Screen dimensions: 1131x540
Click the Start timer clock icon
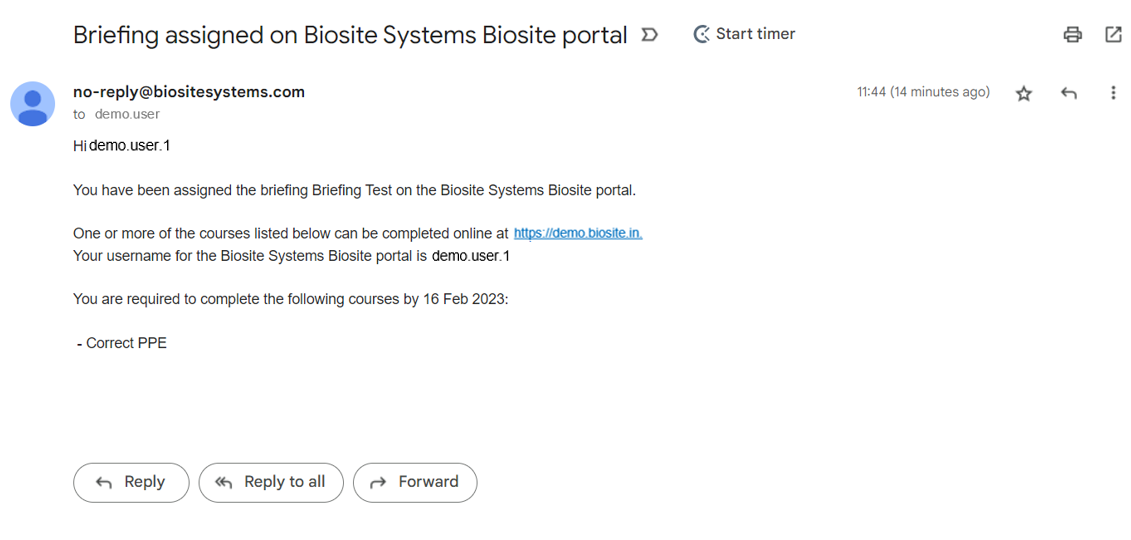(701, 34)
